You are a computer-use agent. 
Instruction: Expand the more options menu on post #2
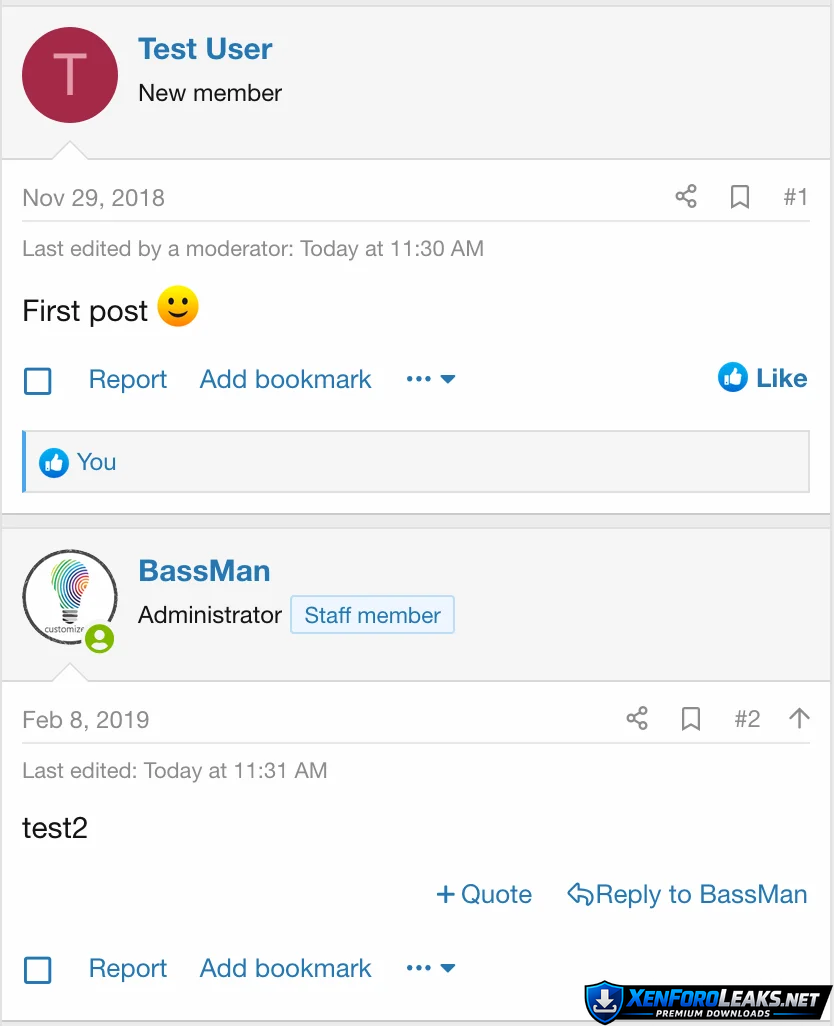click(431, 968)
